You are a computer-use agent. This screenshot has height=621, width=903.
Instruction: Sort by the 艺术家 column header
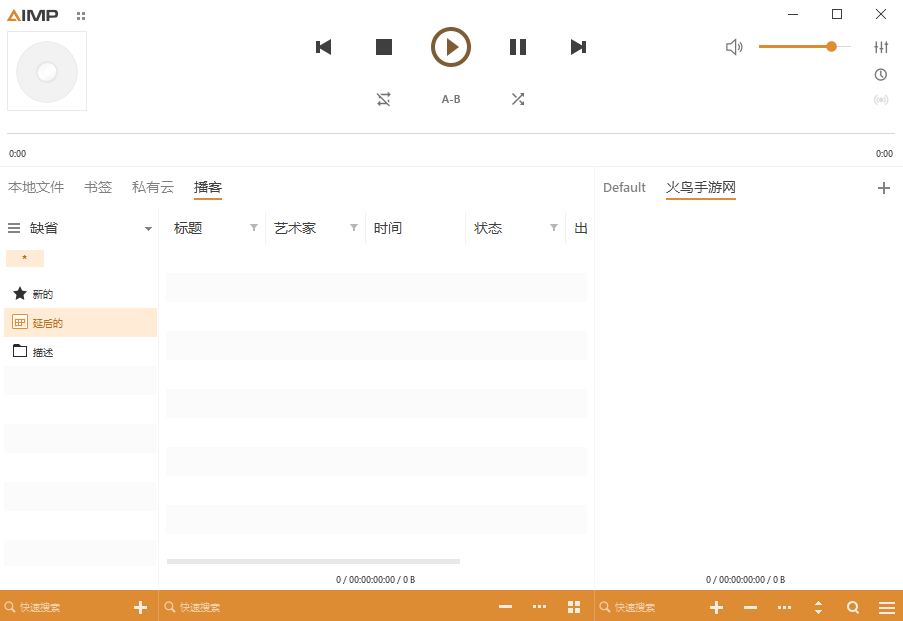[295, 228]
